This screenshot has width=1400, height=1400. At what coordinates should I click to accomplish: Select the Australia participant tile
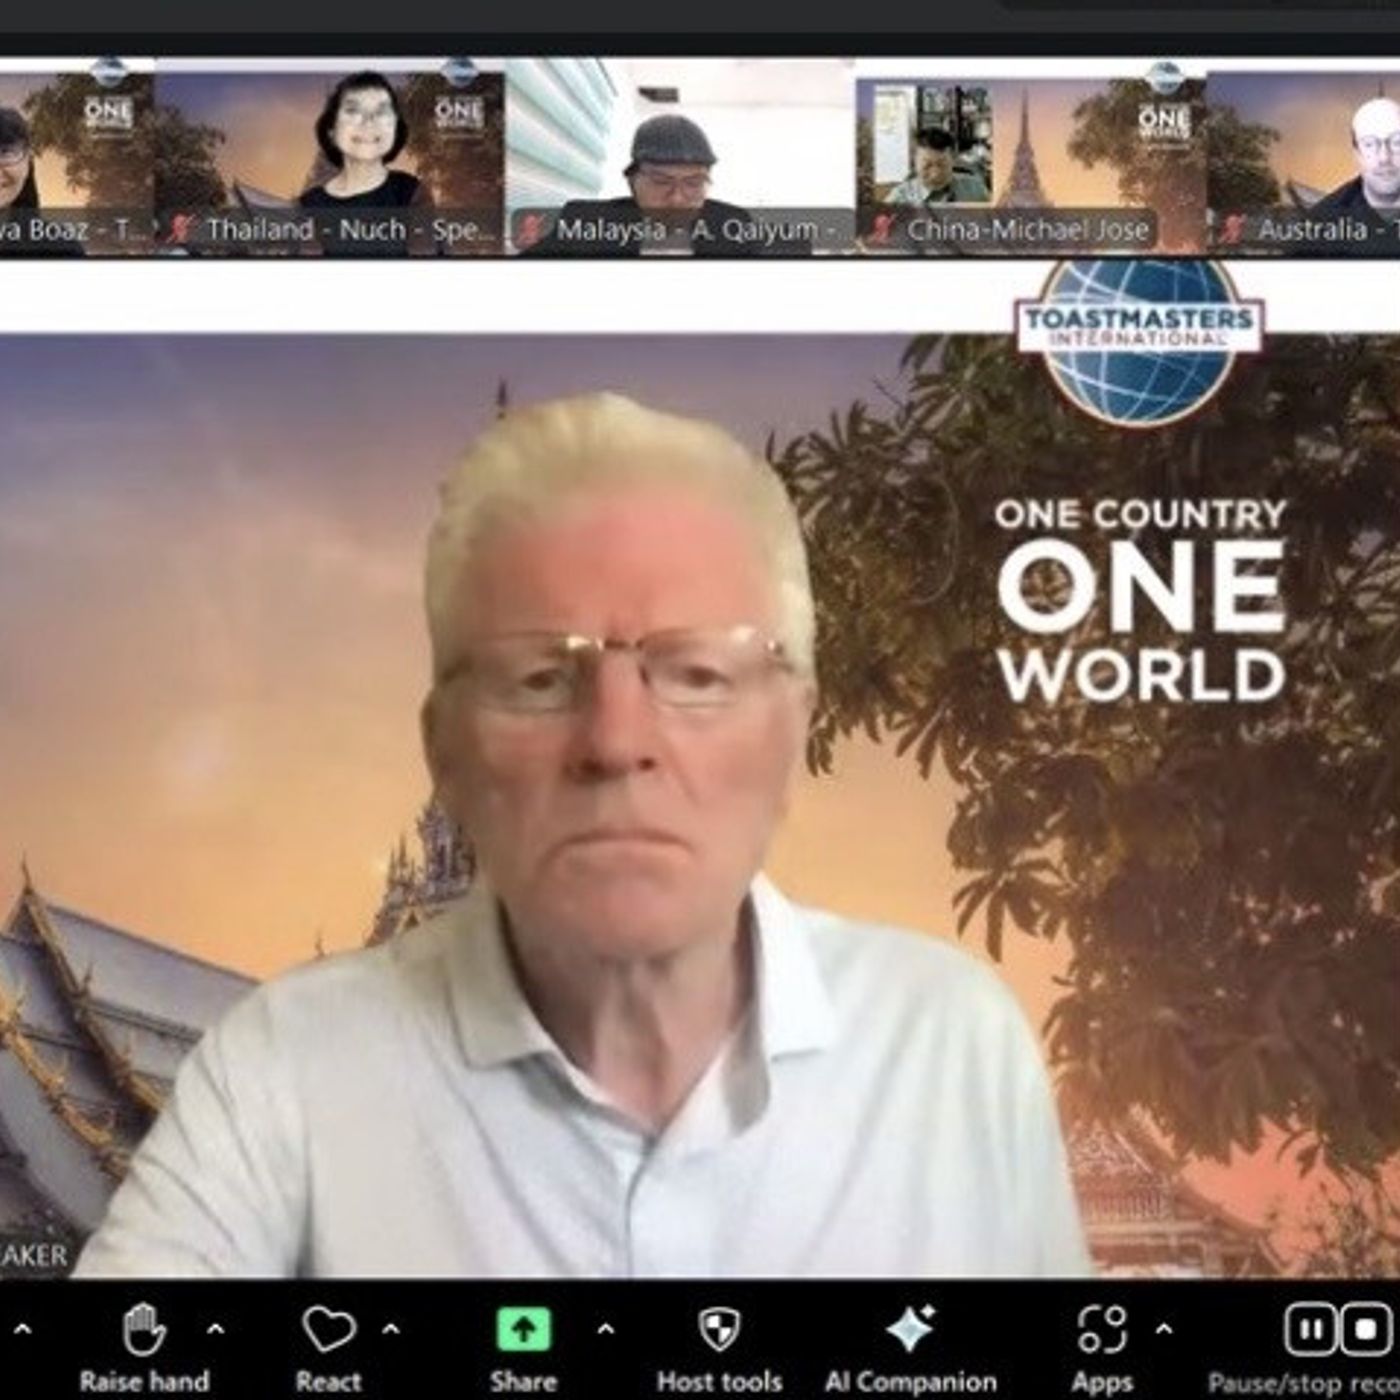[x=1303, y=158]
